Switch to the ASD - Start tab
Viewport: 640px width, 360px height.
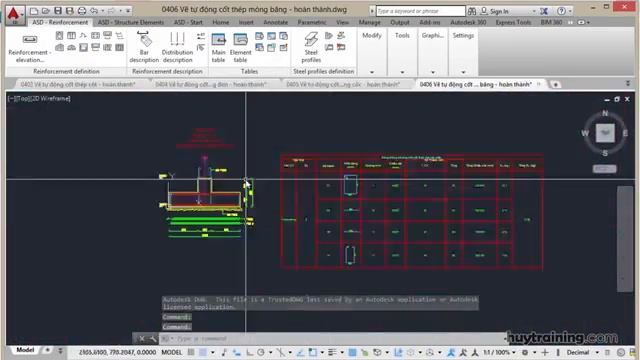pyautogui.click(x=188, y=22)
